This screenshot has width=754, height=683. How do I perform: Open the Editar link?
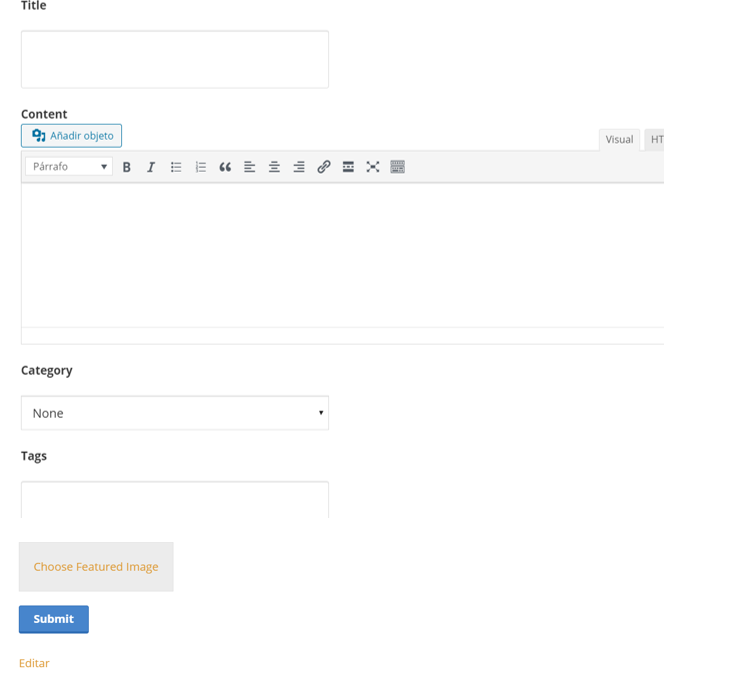34,663
